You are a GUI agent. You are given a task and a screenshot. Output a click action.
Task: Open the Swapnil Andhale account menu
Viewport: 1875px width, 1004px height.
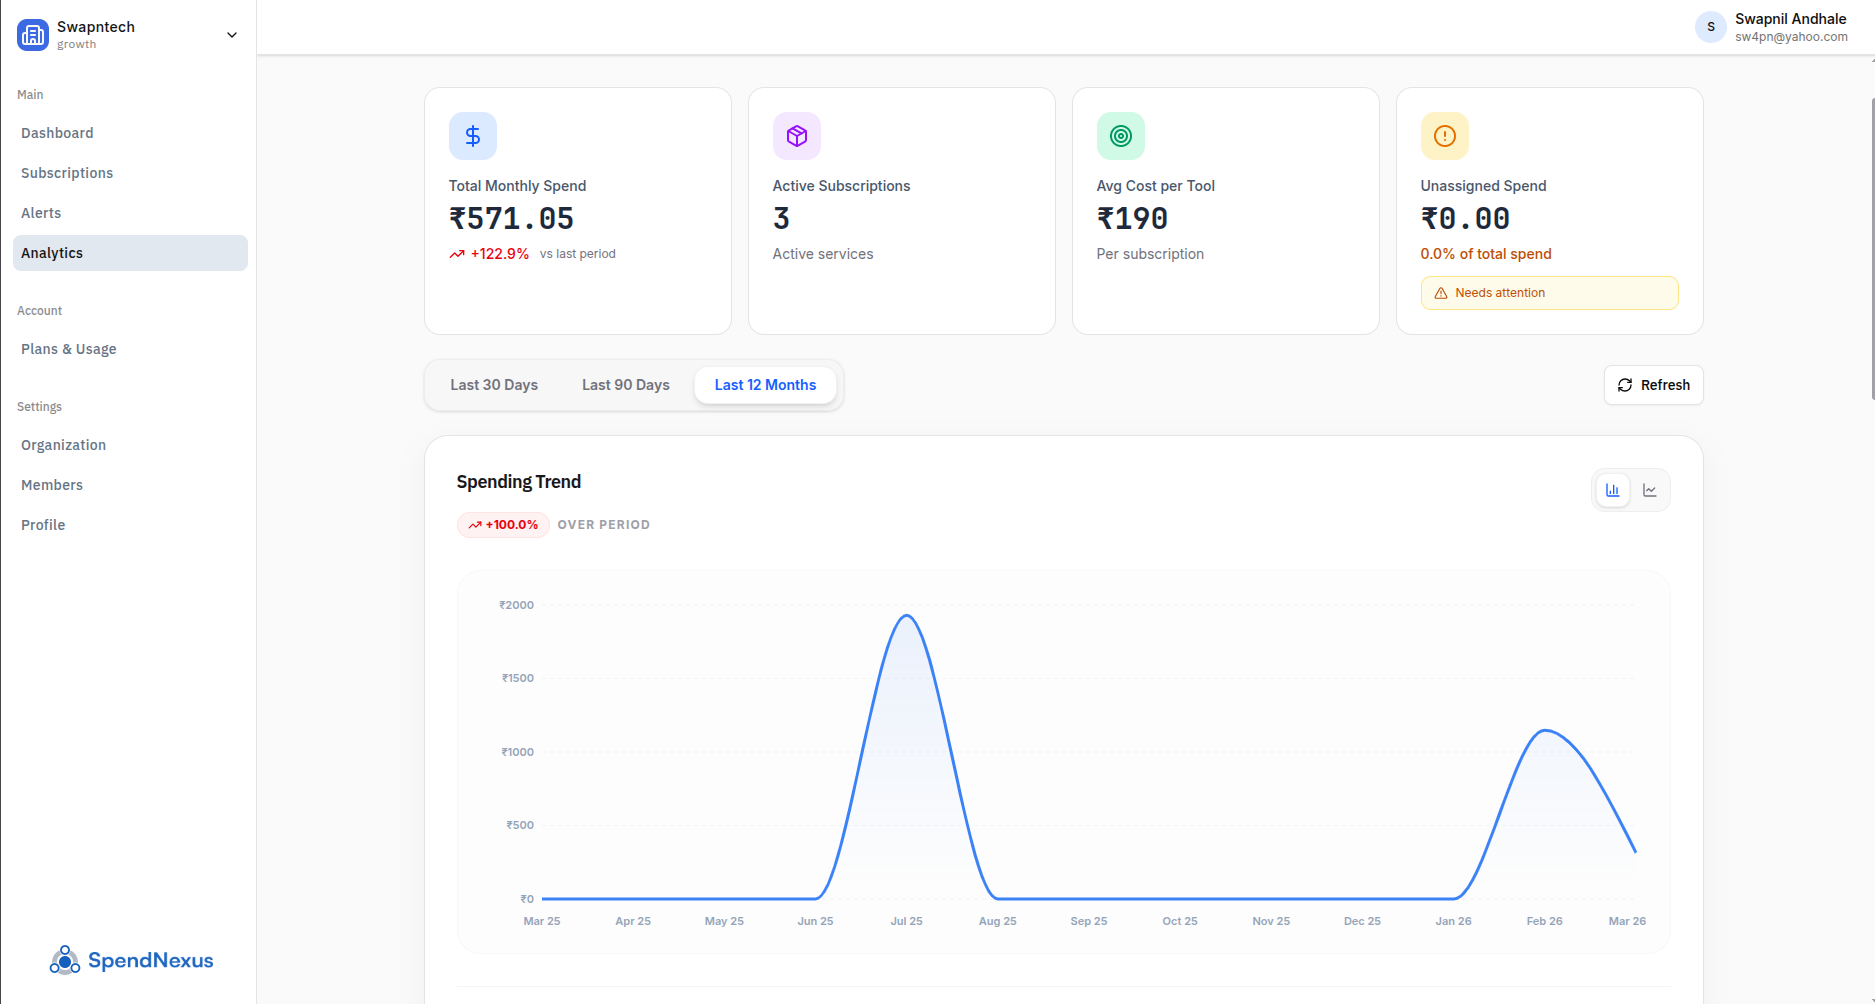click(x=1790, y=27)
